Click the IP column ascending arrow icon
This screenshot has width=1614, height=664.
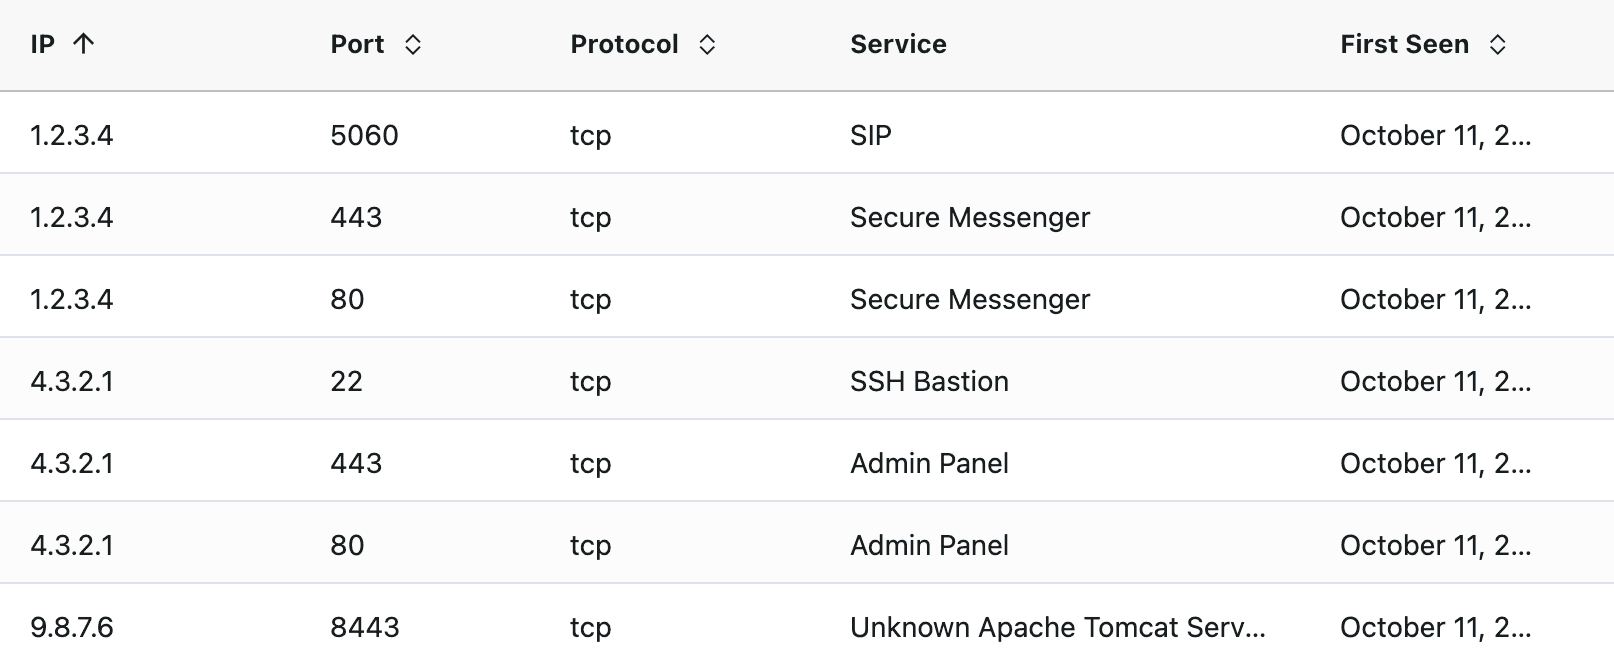coord(84,44)
